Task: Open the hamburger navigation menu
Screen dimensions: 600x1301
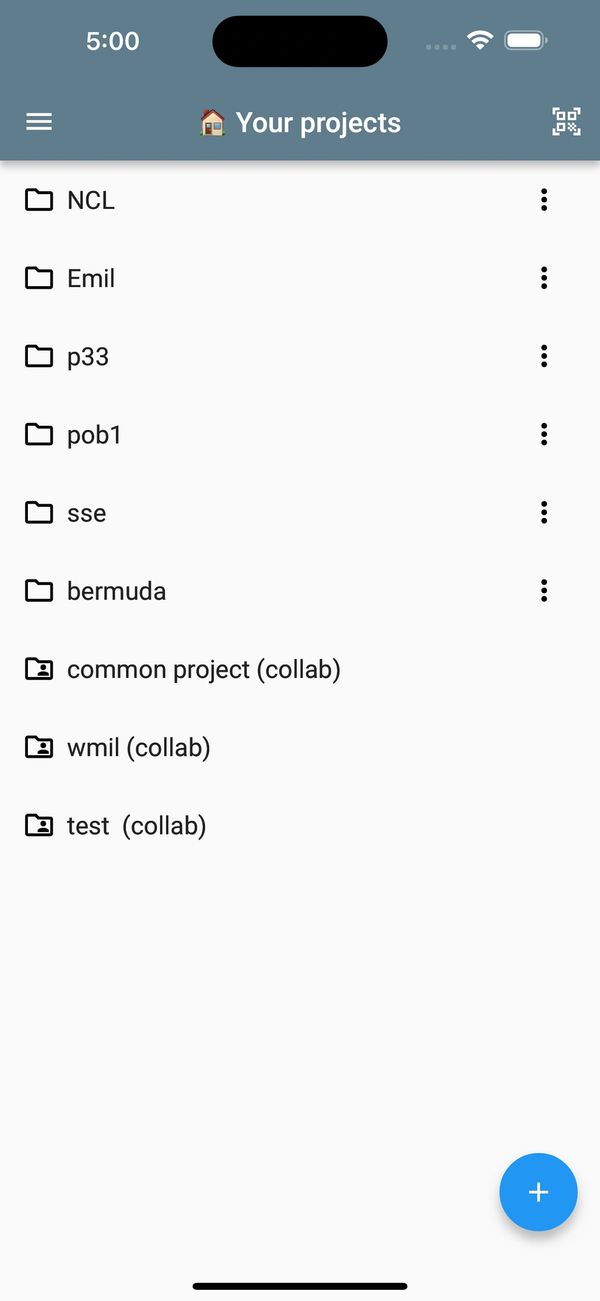Action: click(39, 122)
